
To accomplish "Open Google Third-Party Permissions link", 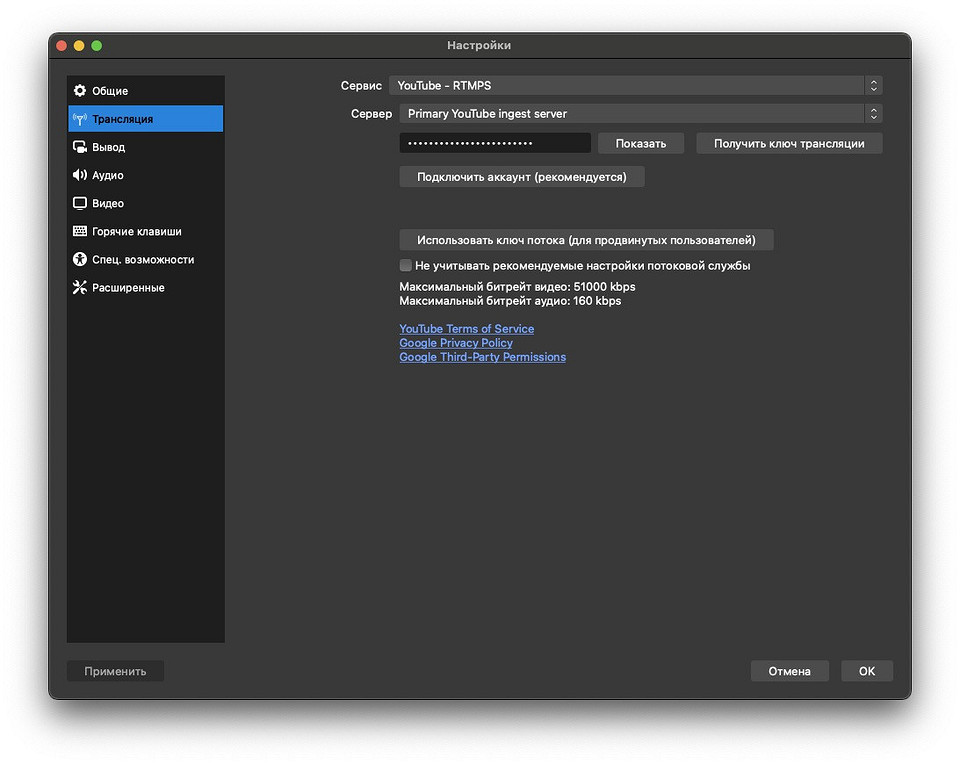I will (x=482, y=357).
